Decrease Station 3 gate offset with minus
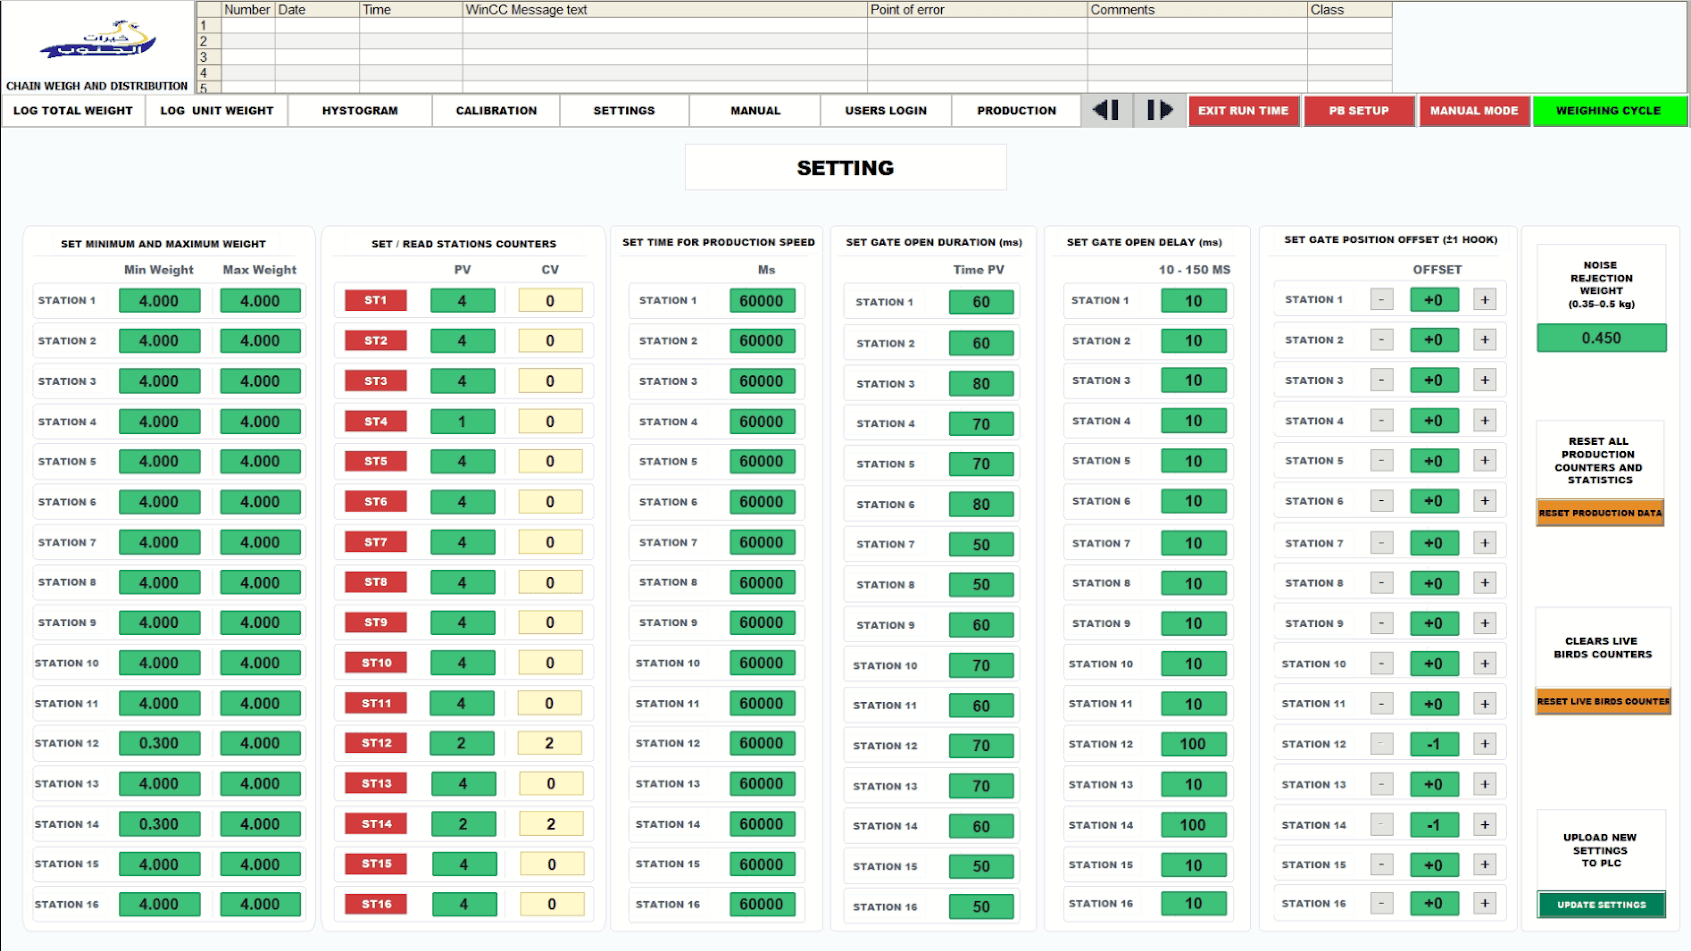This screenshot has width=1691, height=951. point(1381,380)
